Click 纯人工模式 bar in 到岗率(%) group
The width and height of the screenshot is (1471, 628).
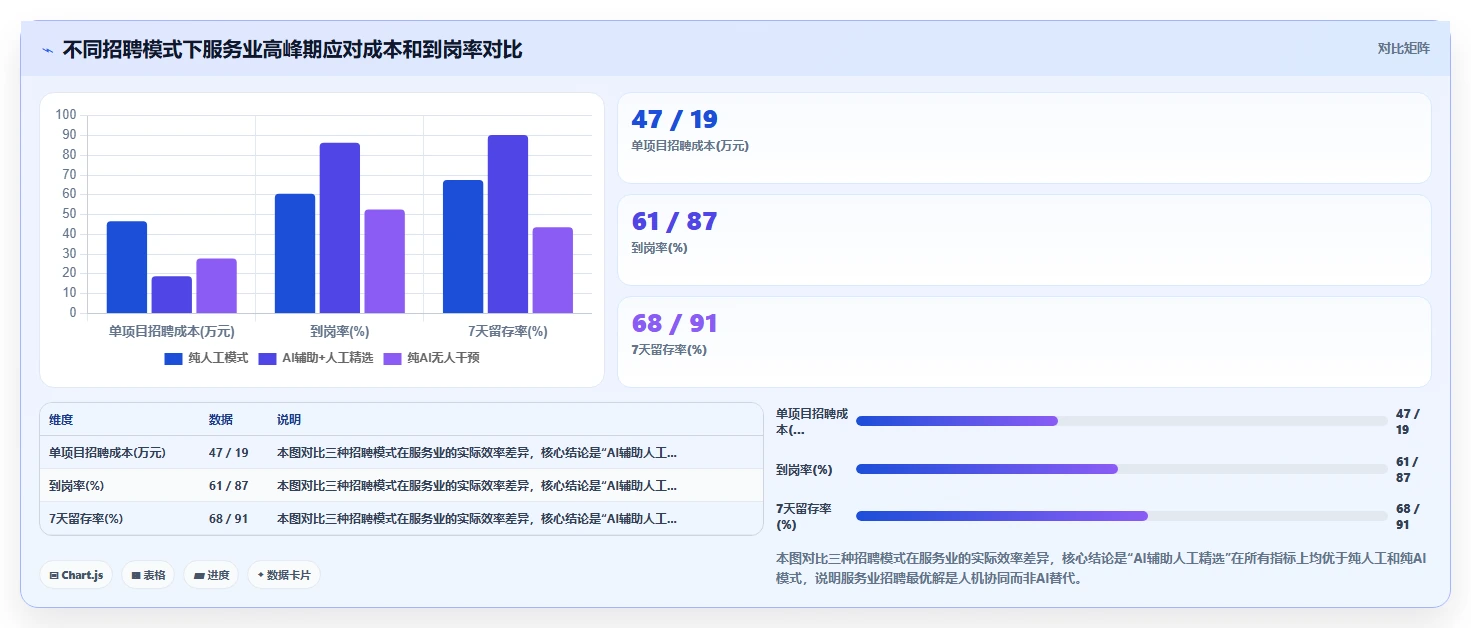(295, 253)
